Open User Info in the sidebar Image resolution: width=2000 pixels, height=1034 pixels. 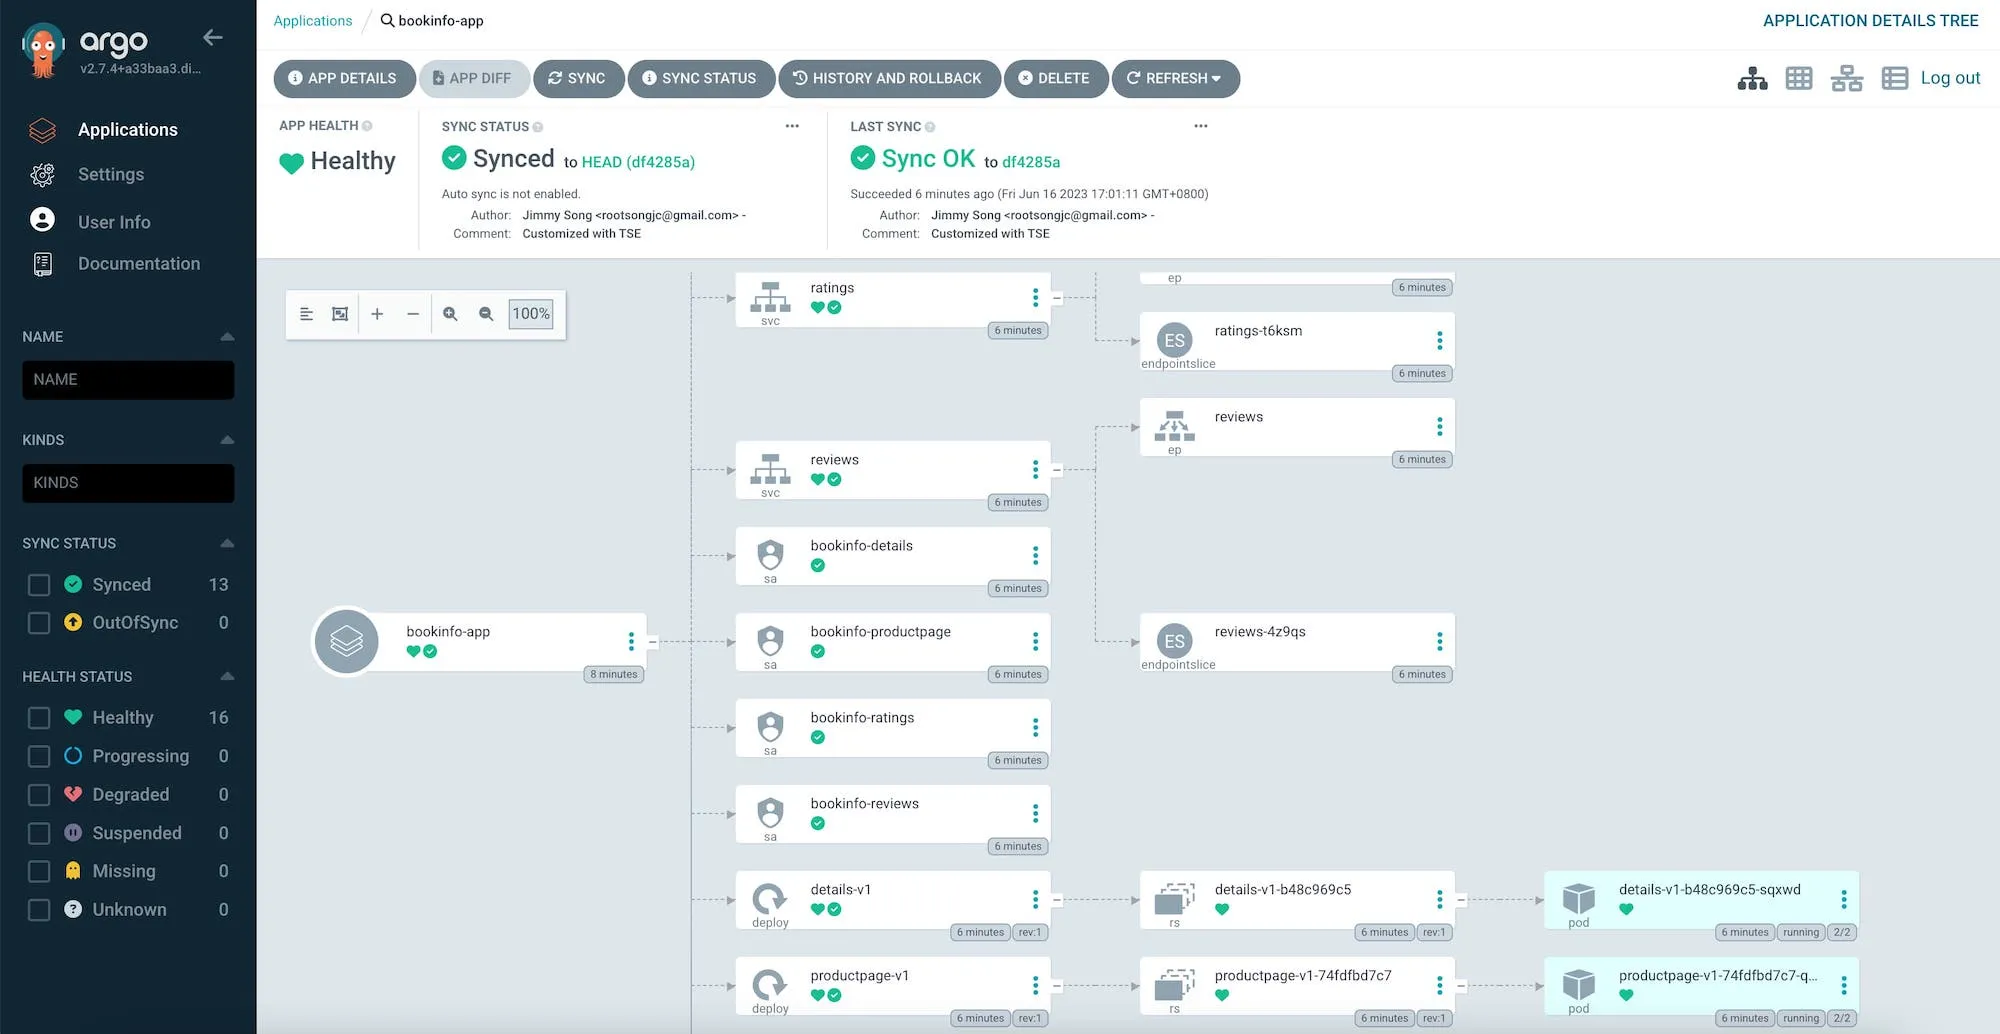tap(114, 222)
